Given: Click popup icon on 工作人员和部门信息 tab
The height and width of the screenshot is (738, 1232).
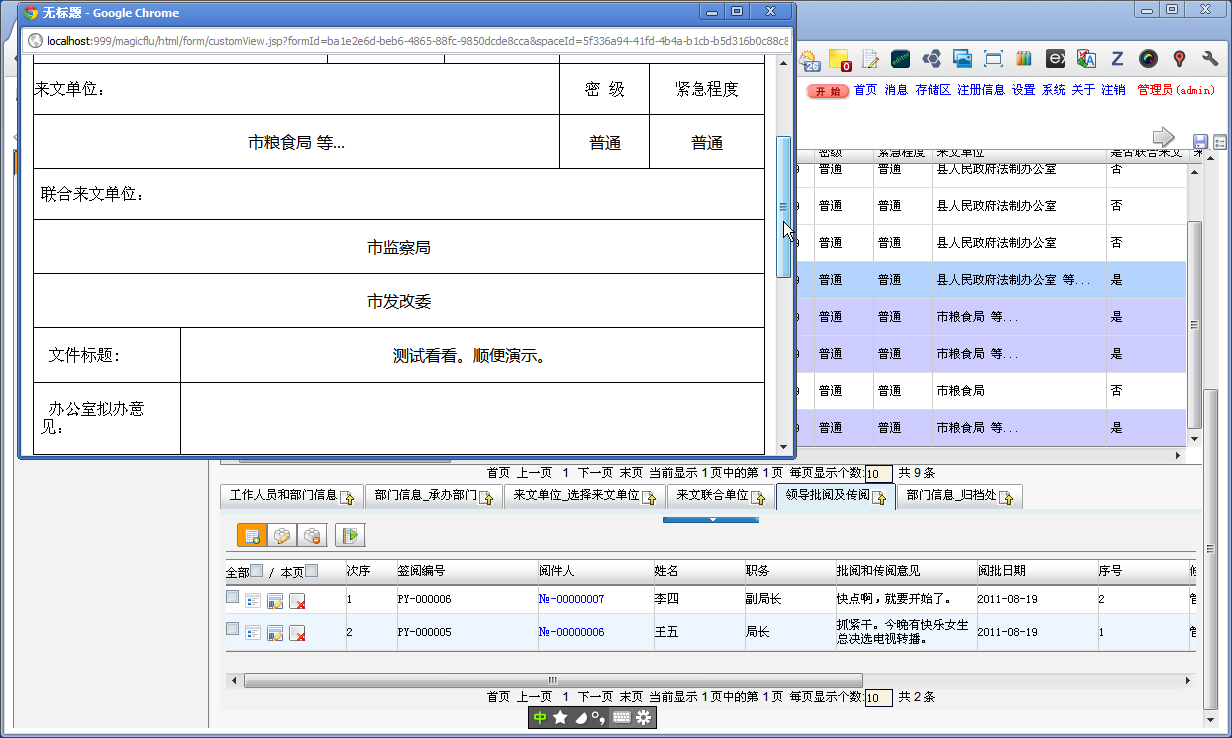Looking at the screenshot, I should pyautogui.click(x=348, y=497).
